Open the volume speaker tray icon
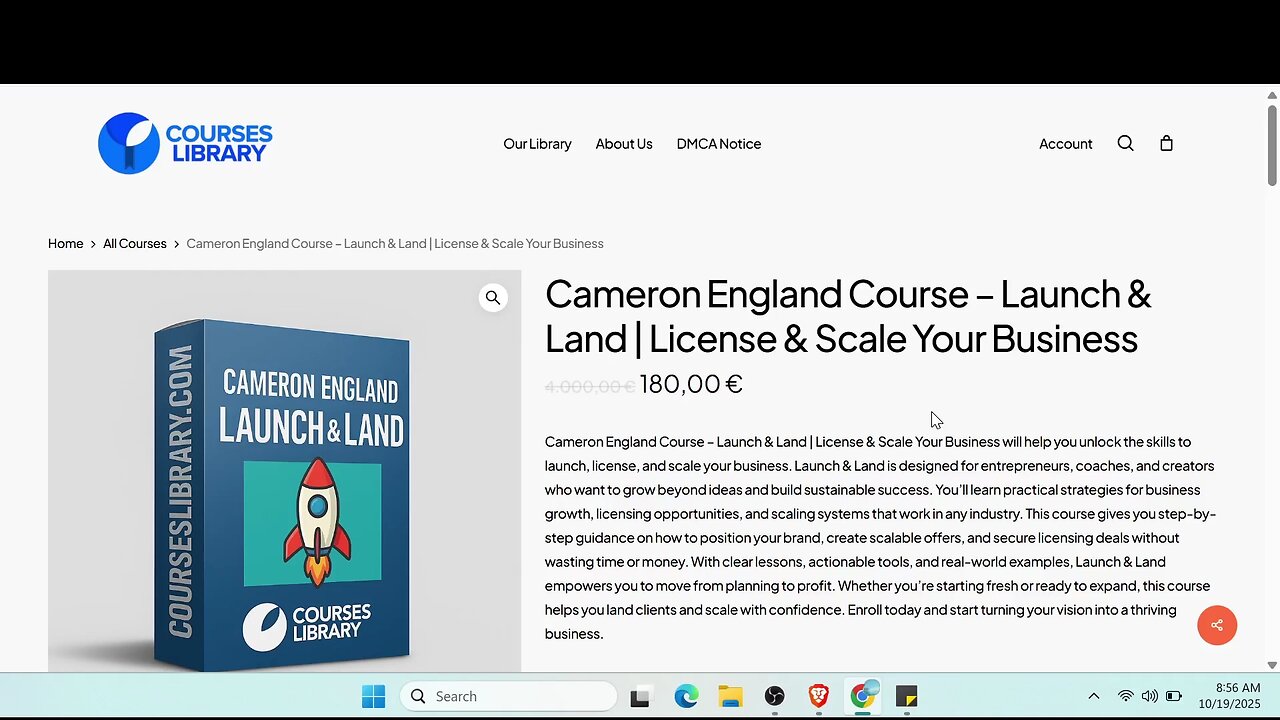 pyautogui.click(x=1150, y=696)
